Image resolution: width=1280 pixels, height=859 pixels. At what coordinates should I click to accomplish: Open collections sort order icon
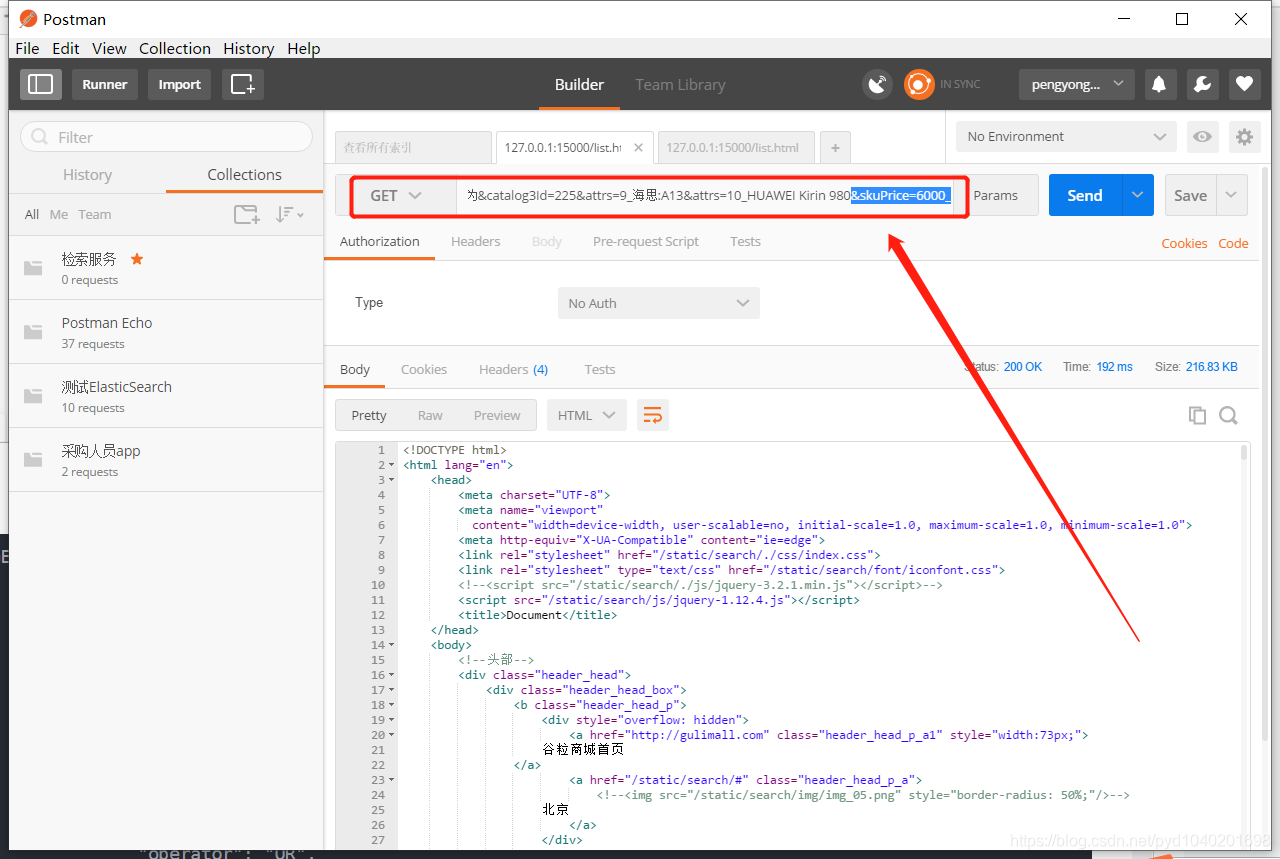tap(290, 214)
